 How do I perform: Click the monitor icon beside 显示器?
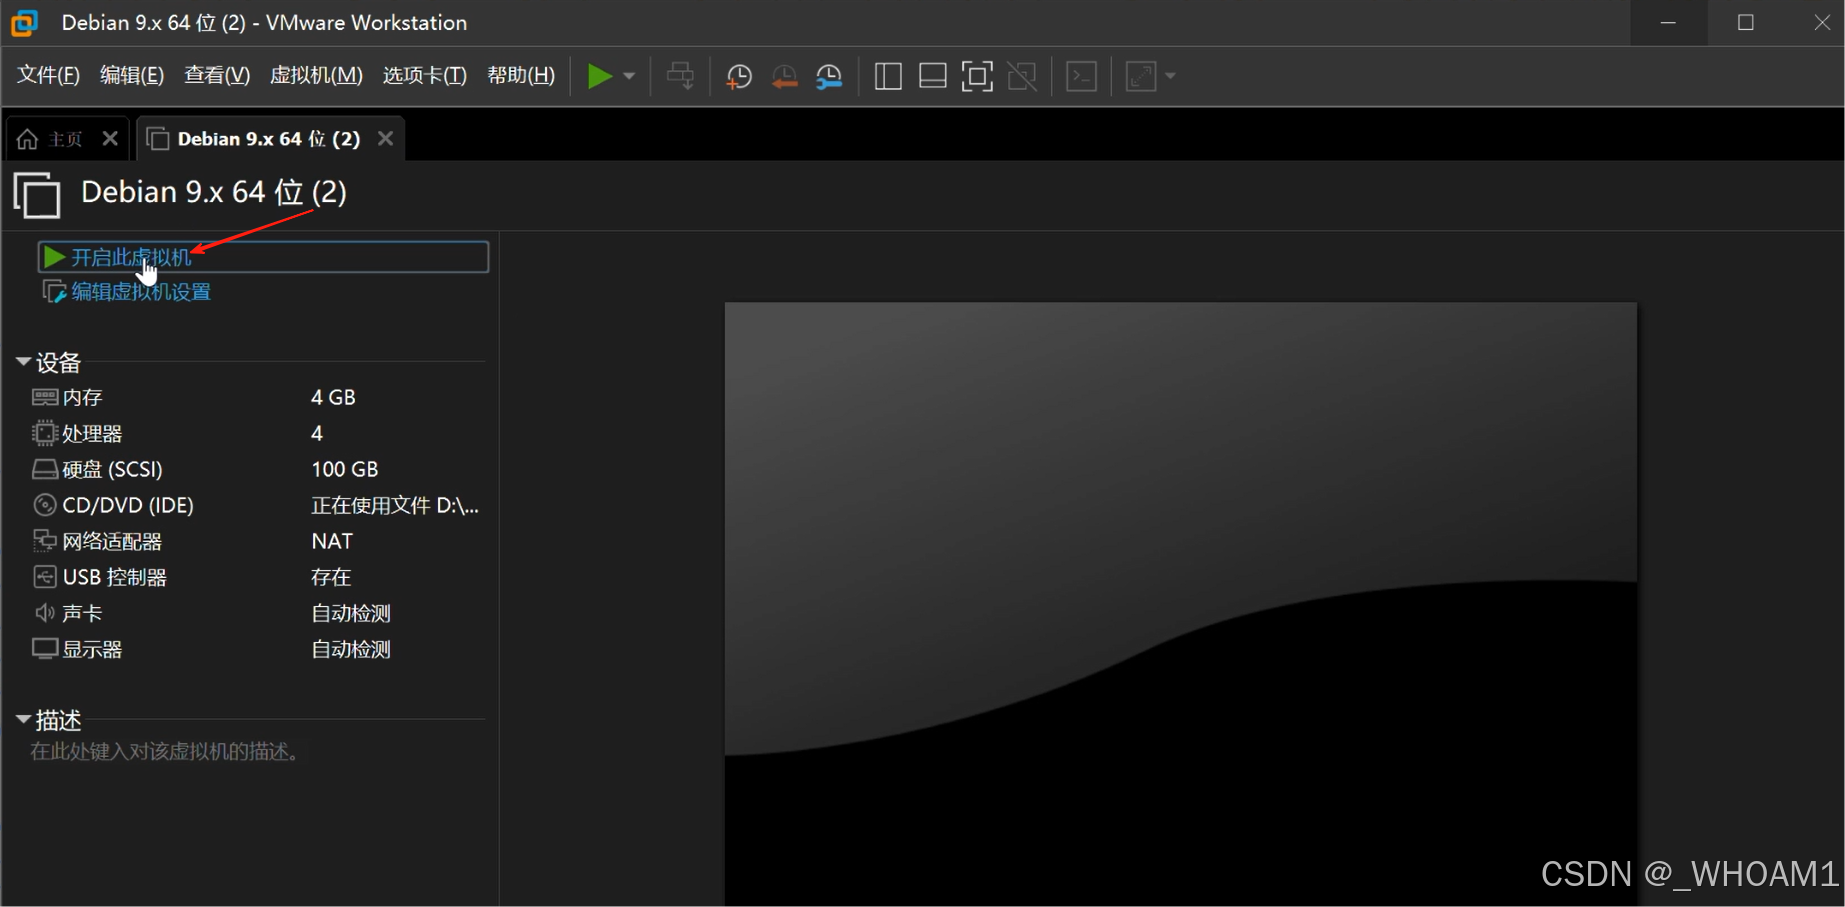45,649
